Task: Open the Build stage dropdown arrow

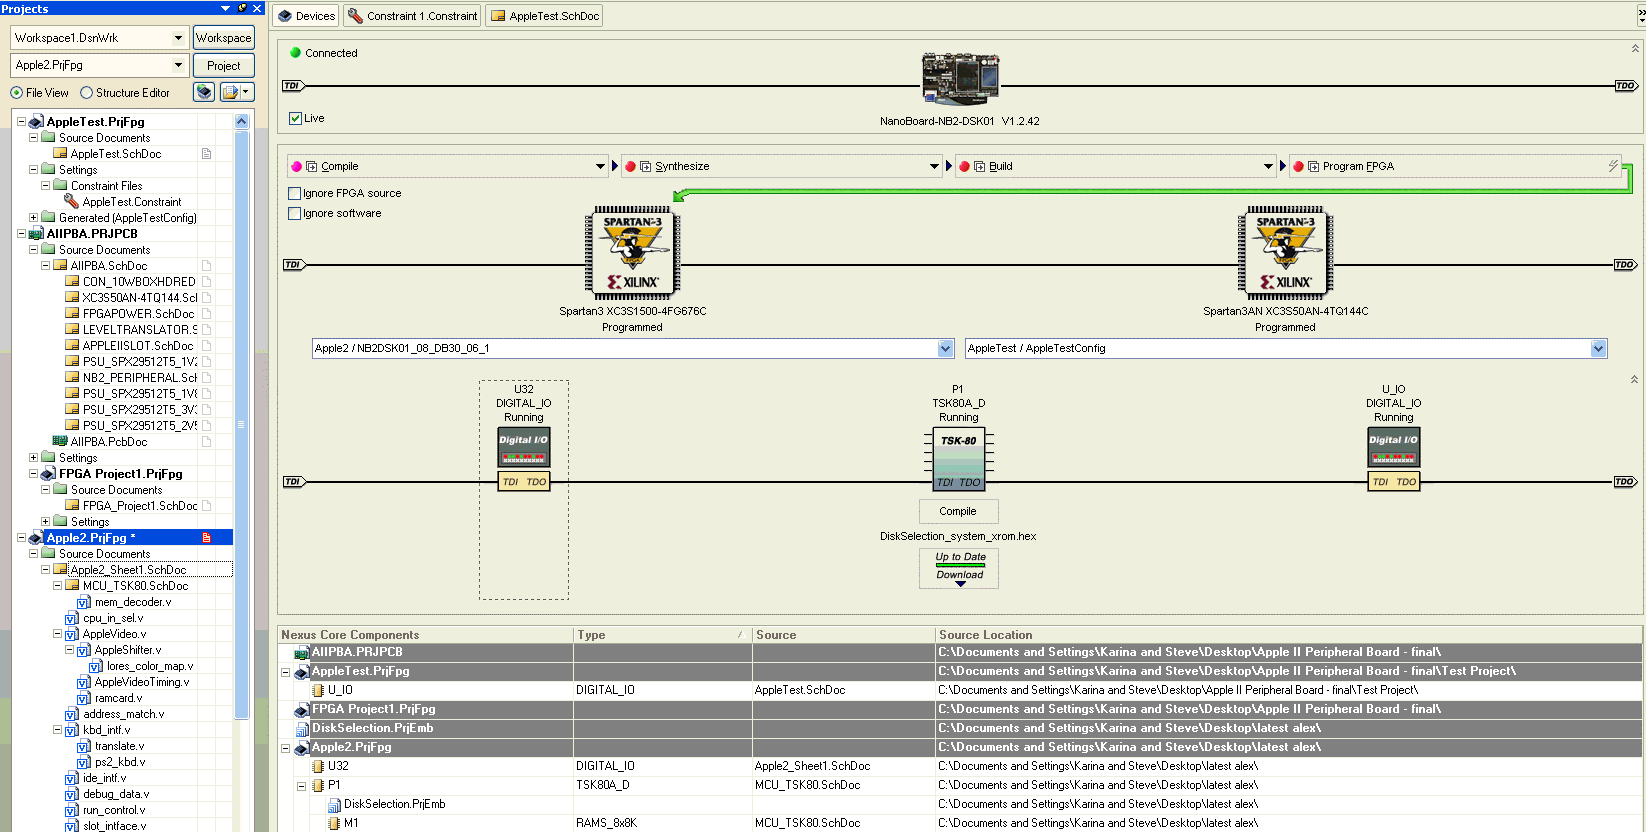Action: [x=1269, y=167]
